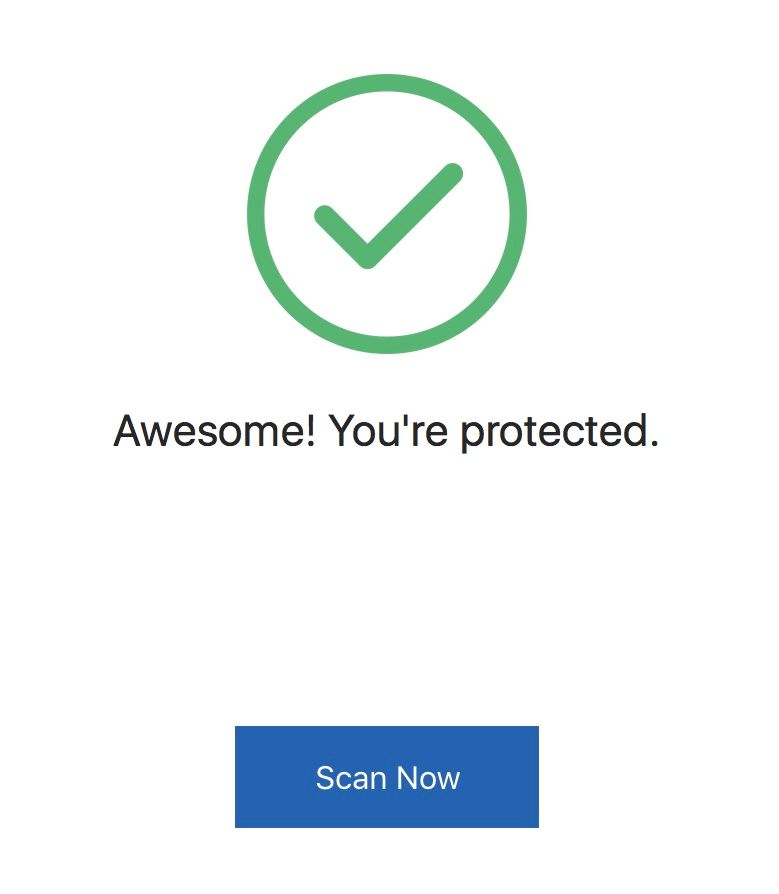Click the green checkmark status icon
The image size is (779, 894).
[387, 214]
